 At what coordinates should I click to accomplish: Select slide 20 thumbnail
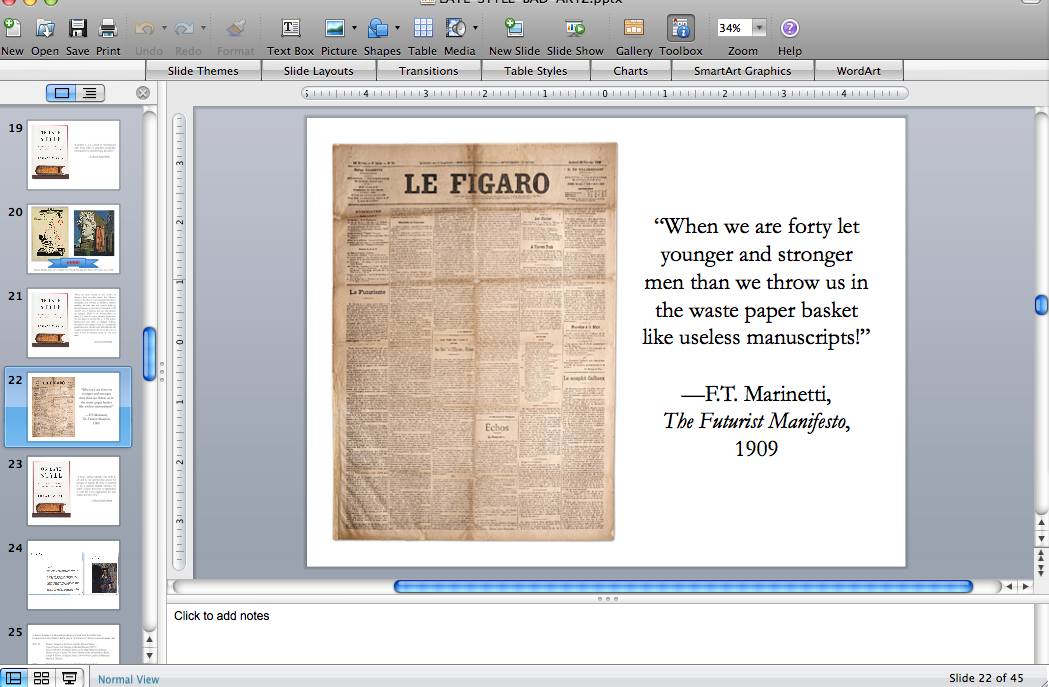tap(74, 239)
